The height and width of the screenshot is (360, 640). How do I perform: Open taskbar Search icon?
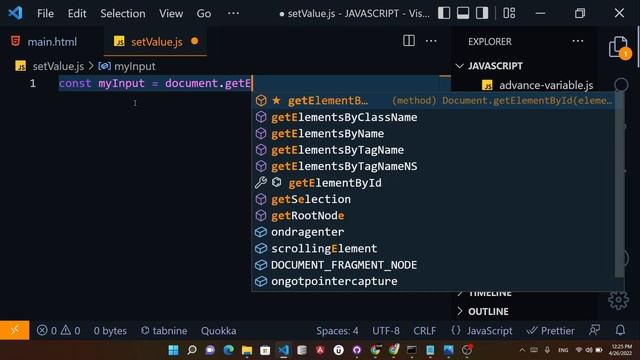click(x=192, y=350)
